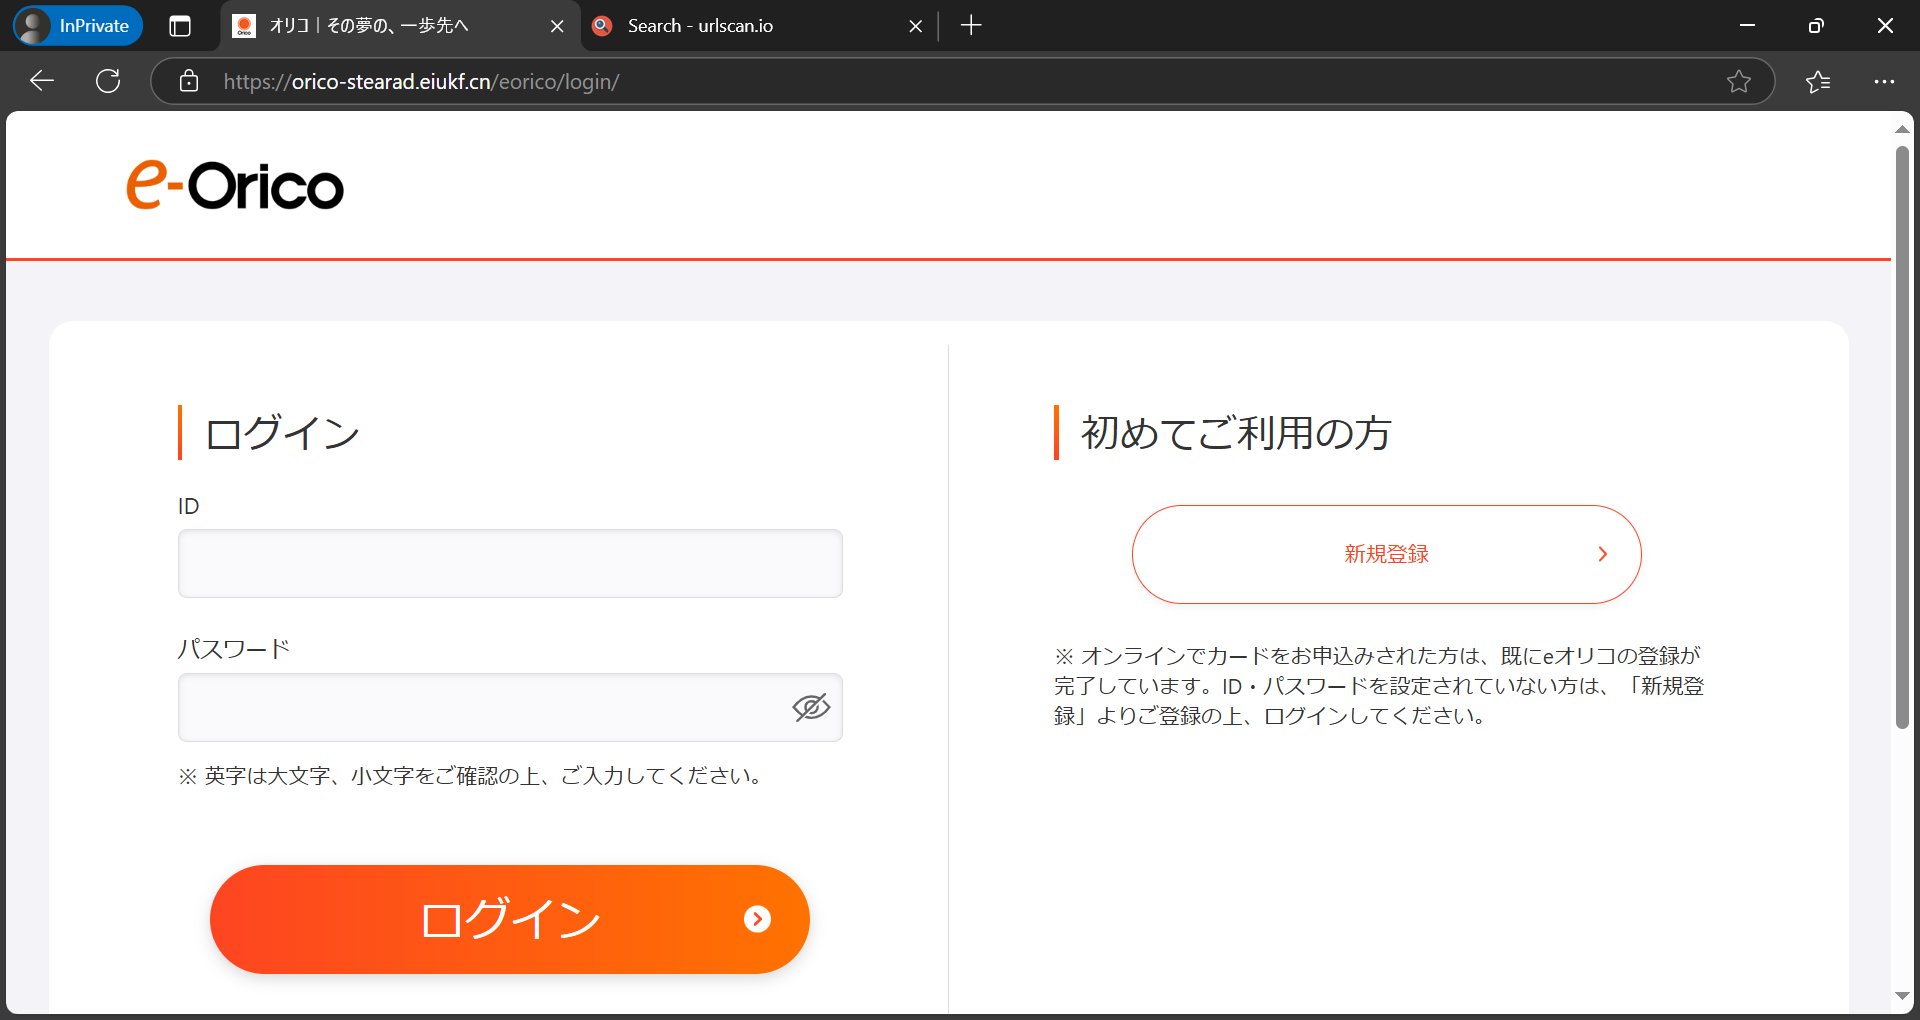This screenshot has height=1020, width=1920.
Task: Click the パスワード field label
Action: [x=234, y=649]
